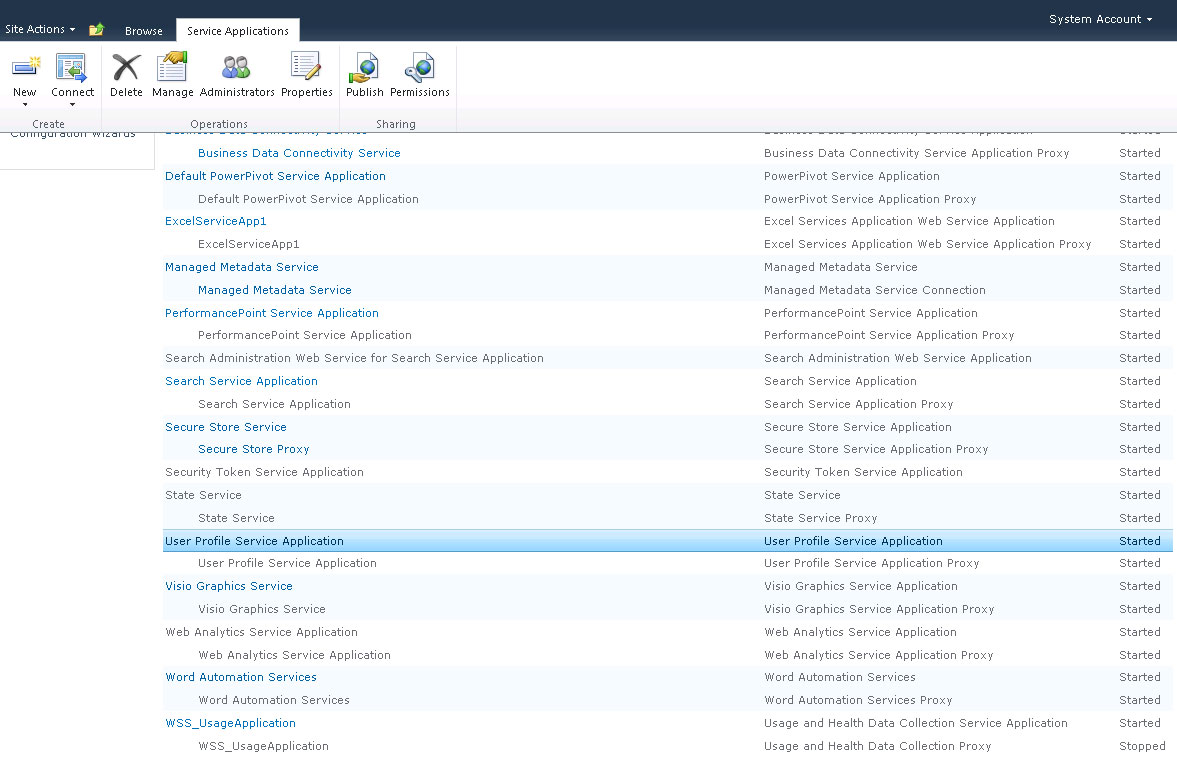Click Managed Metadata Service Connection type text
The image size is (1177, 763).
coord(874,290)
